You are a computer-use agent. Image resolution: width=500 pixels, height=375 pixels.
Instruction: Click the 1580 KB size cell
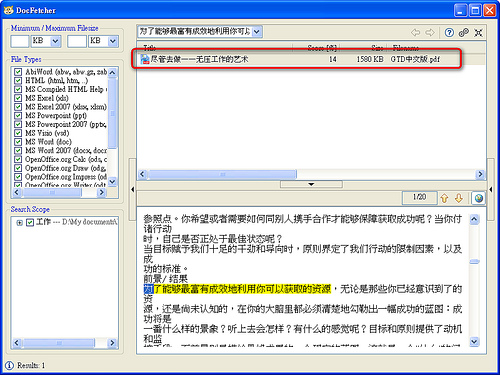[370, 59]
